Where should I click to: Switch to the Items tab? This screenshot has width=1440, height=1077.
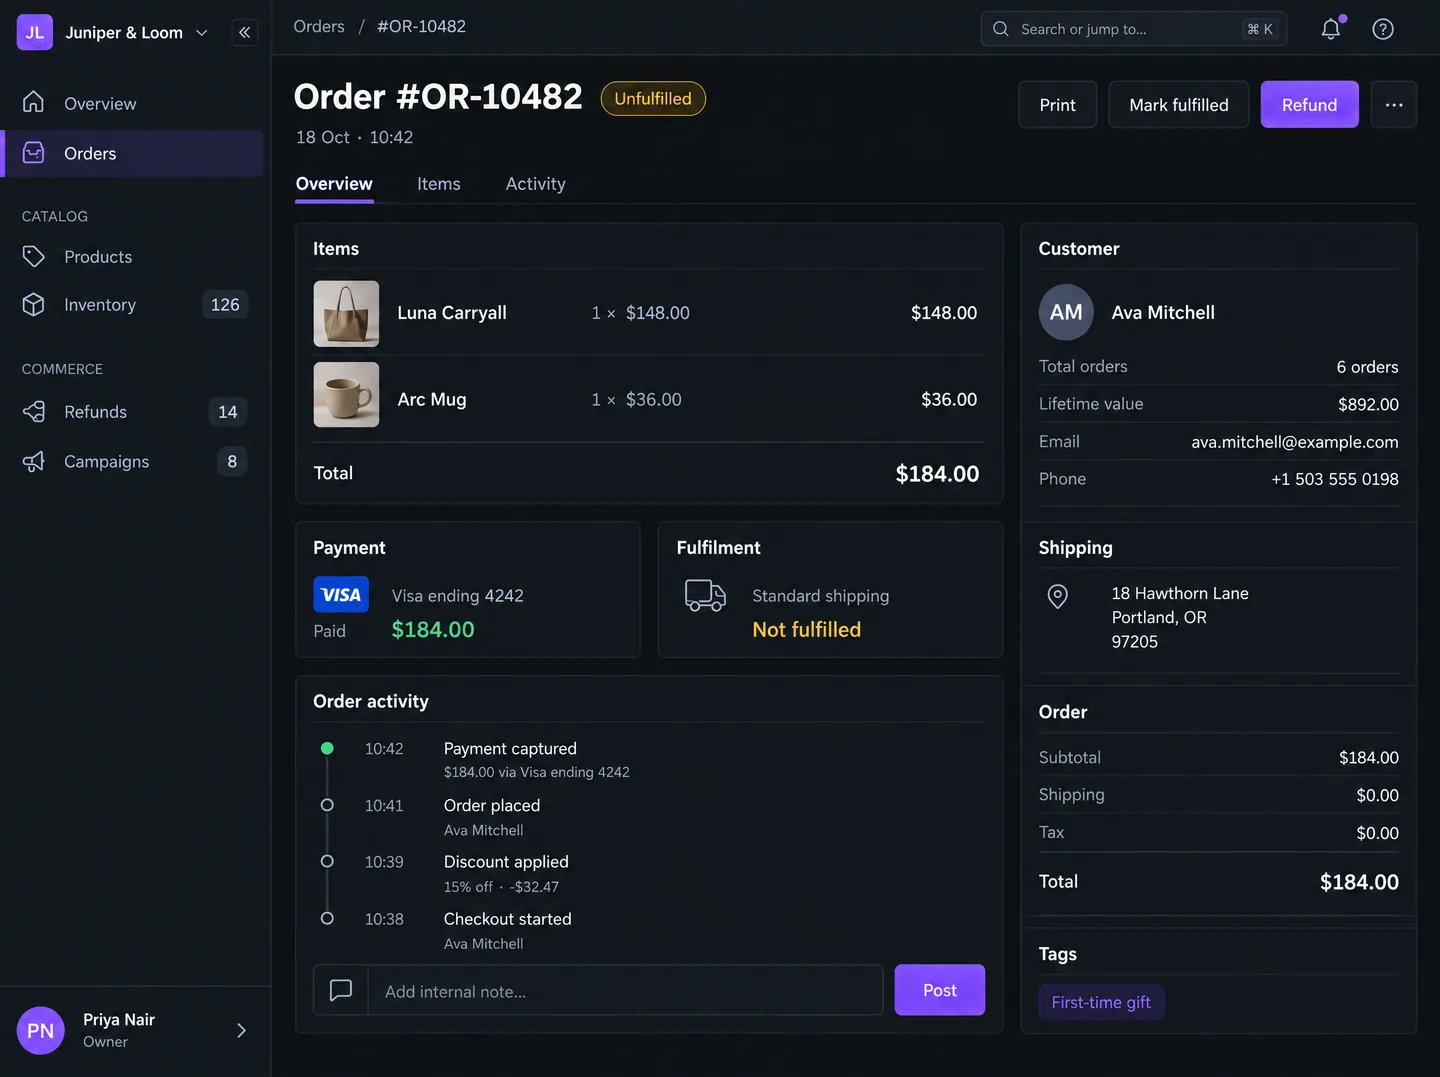439,184
